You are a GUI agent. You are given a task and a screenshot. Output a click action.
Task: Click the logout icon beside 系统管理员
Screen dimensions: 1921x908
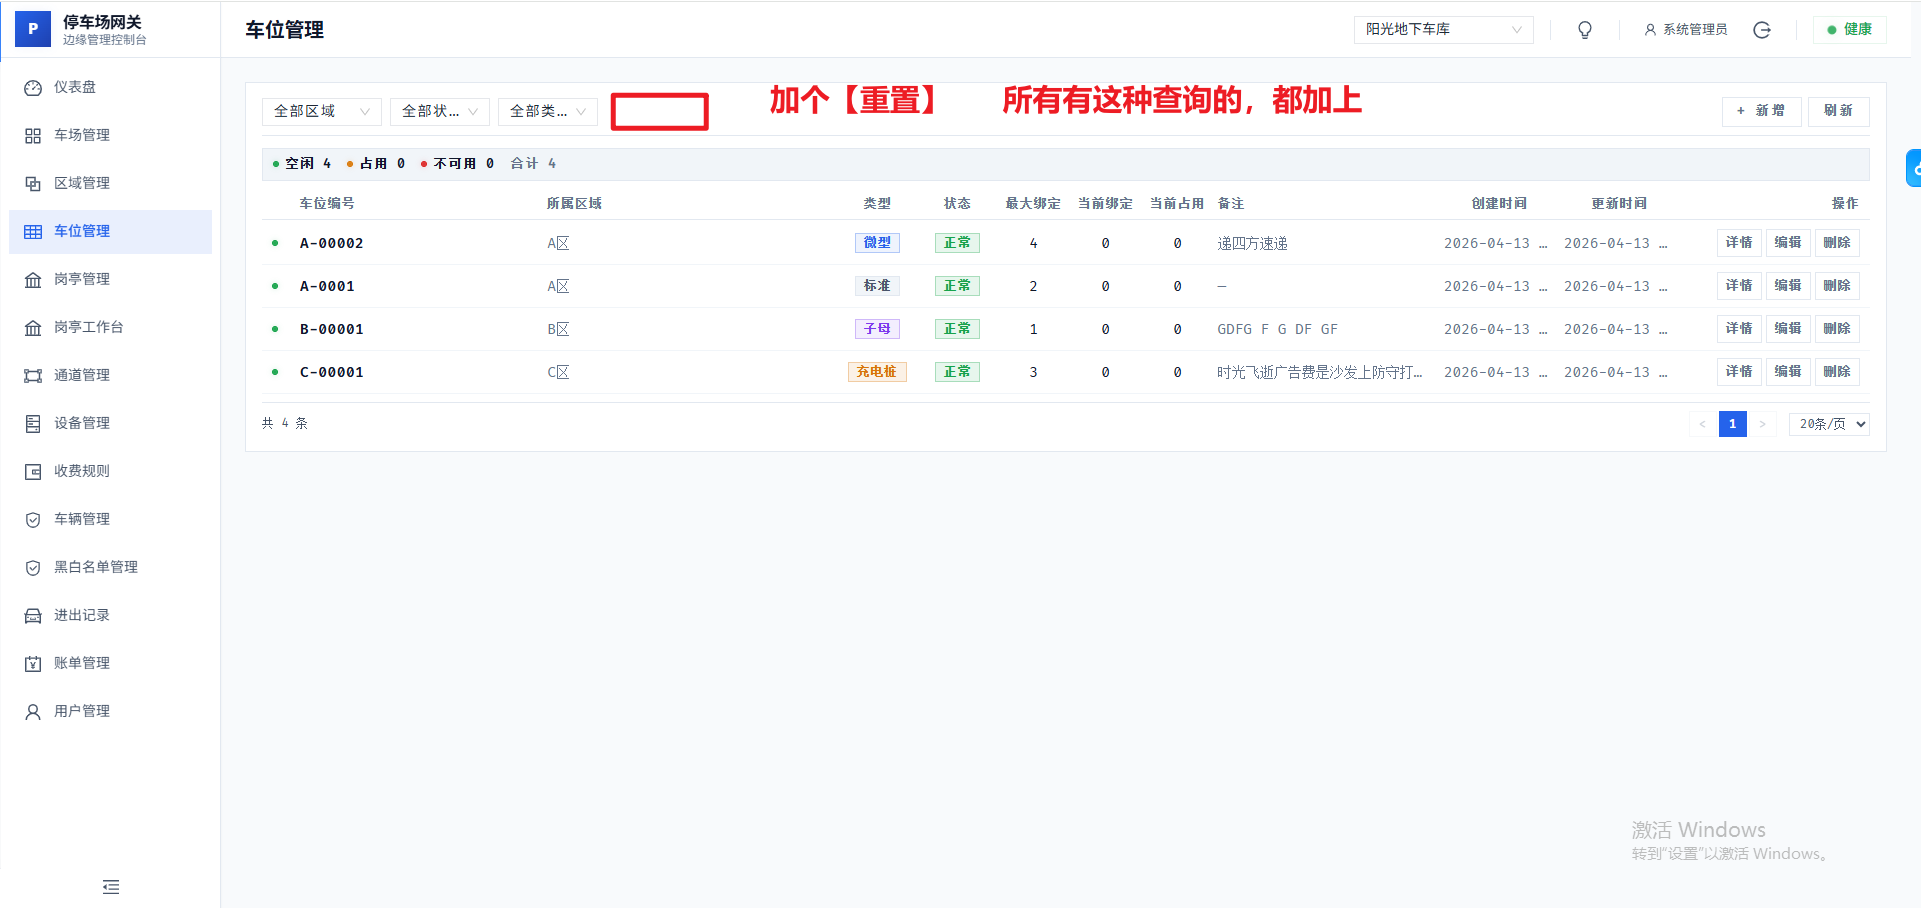(x=1762, y=30)
